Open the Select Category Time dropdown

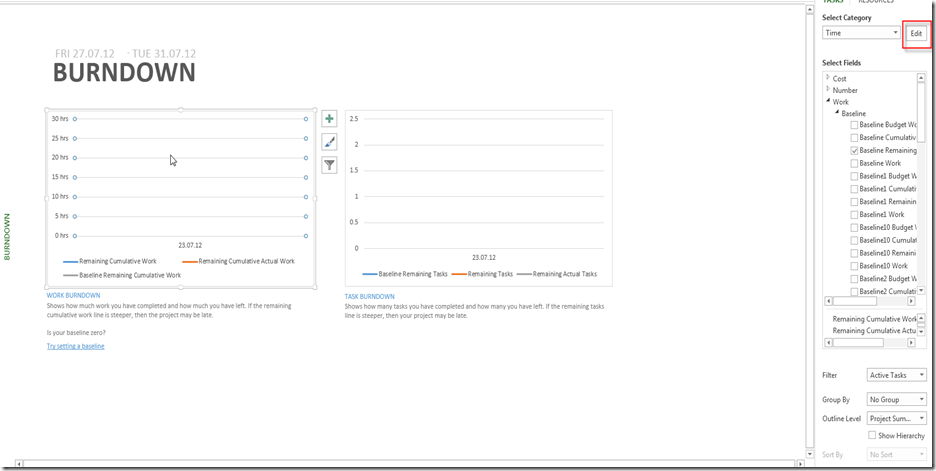pyautogui.click(x=861, y=33)
